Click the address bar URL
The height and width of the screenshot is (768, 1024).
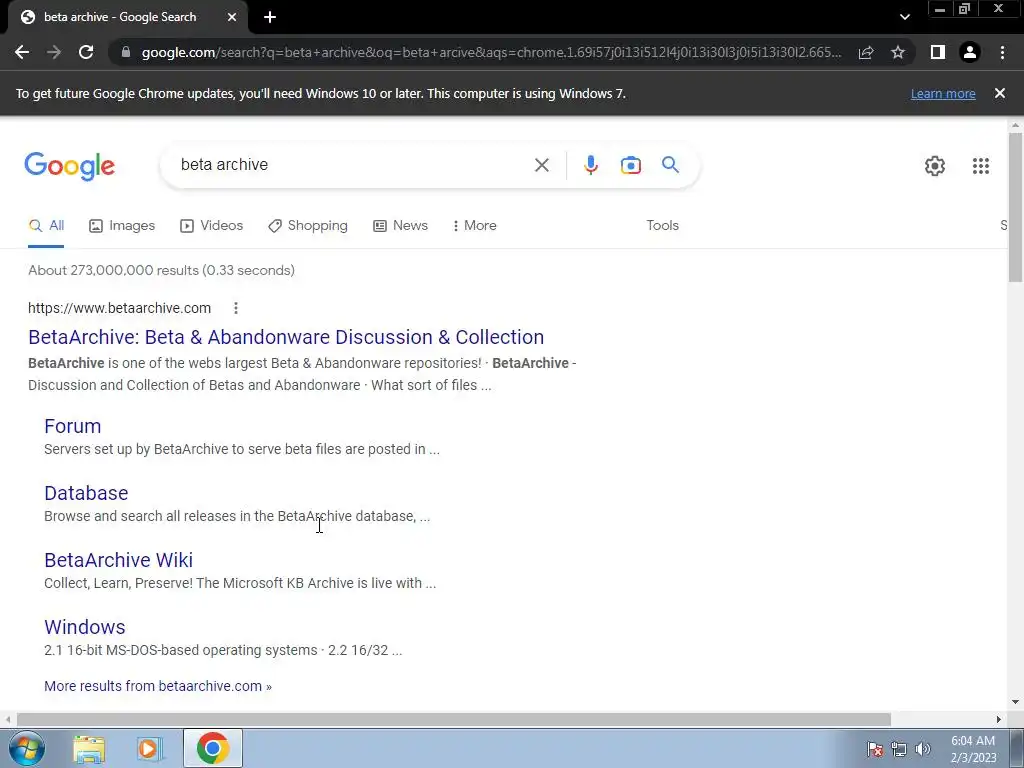(x=491, y=52)
